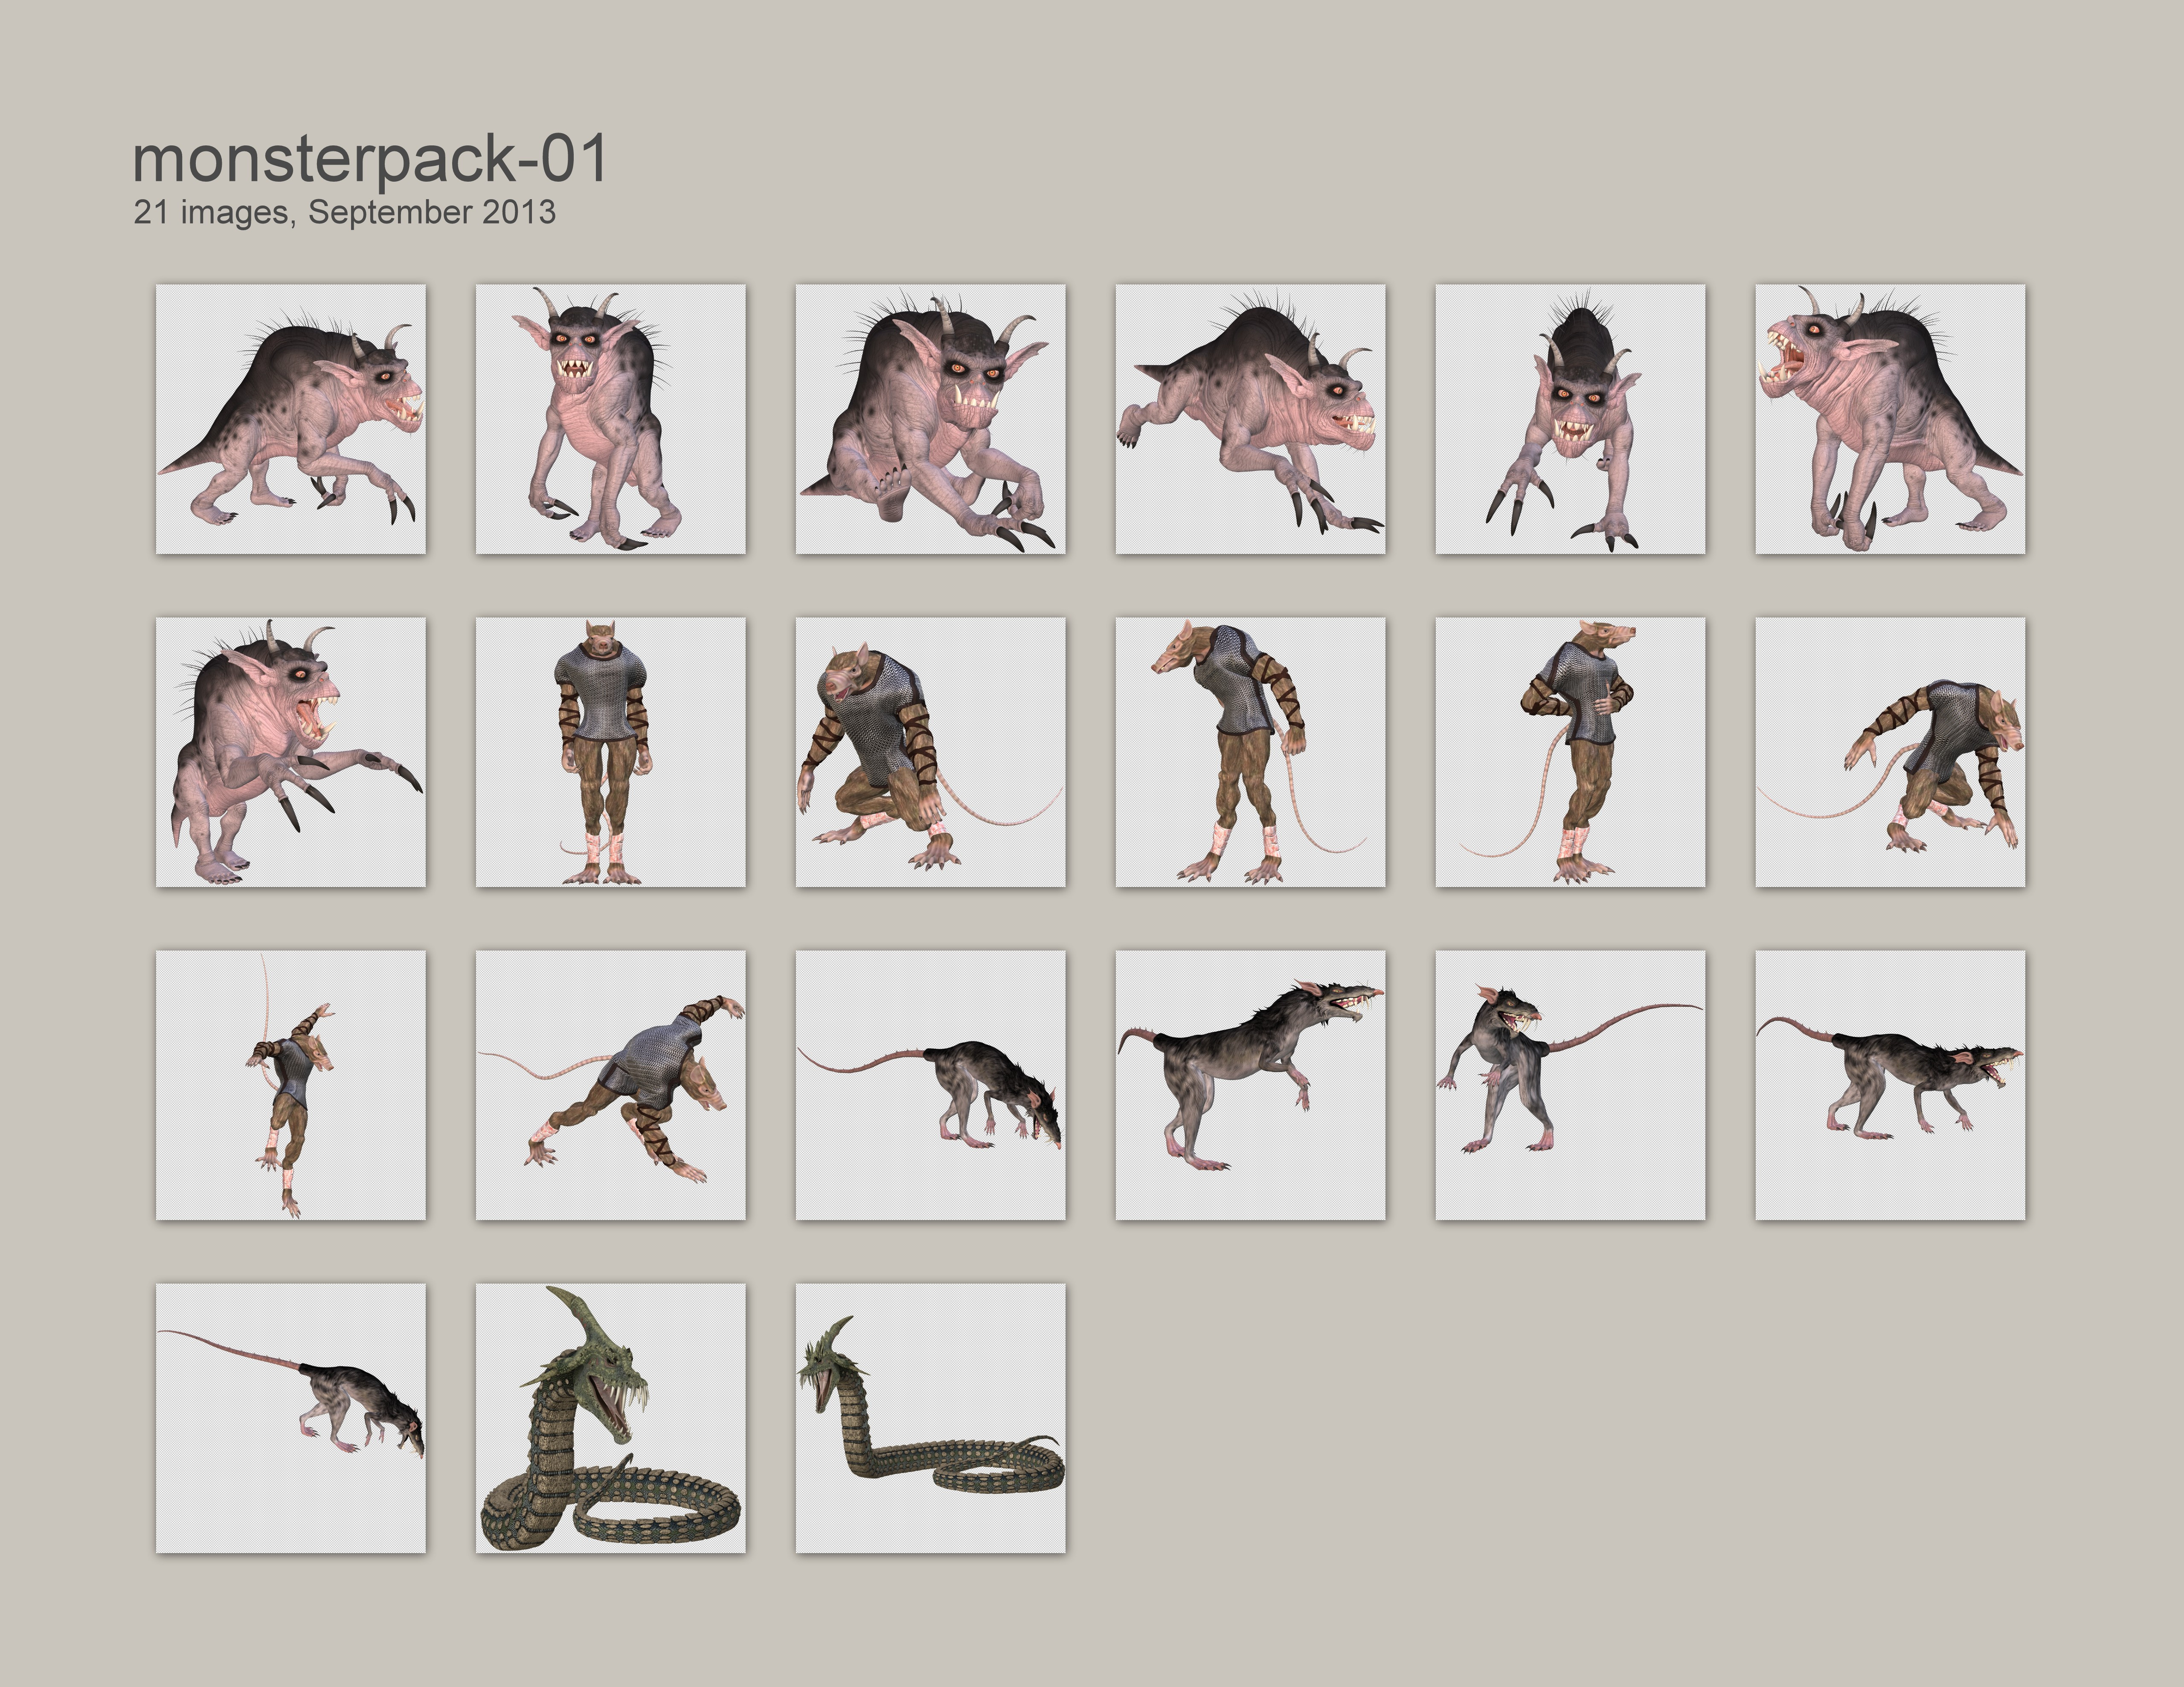
Task: Select the standing front-facing horned beast thumbnail
Action: [x=610, y=419]
